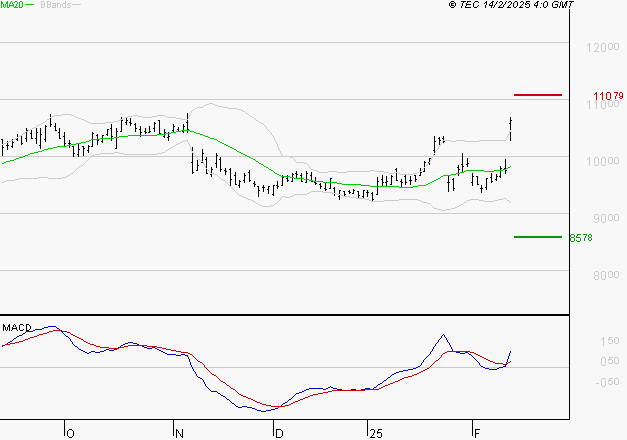Select the N month marker on time axis
This screenshot has width=627, height=440.
[x=179, y=433]
